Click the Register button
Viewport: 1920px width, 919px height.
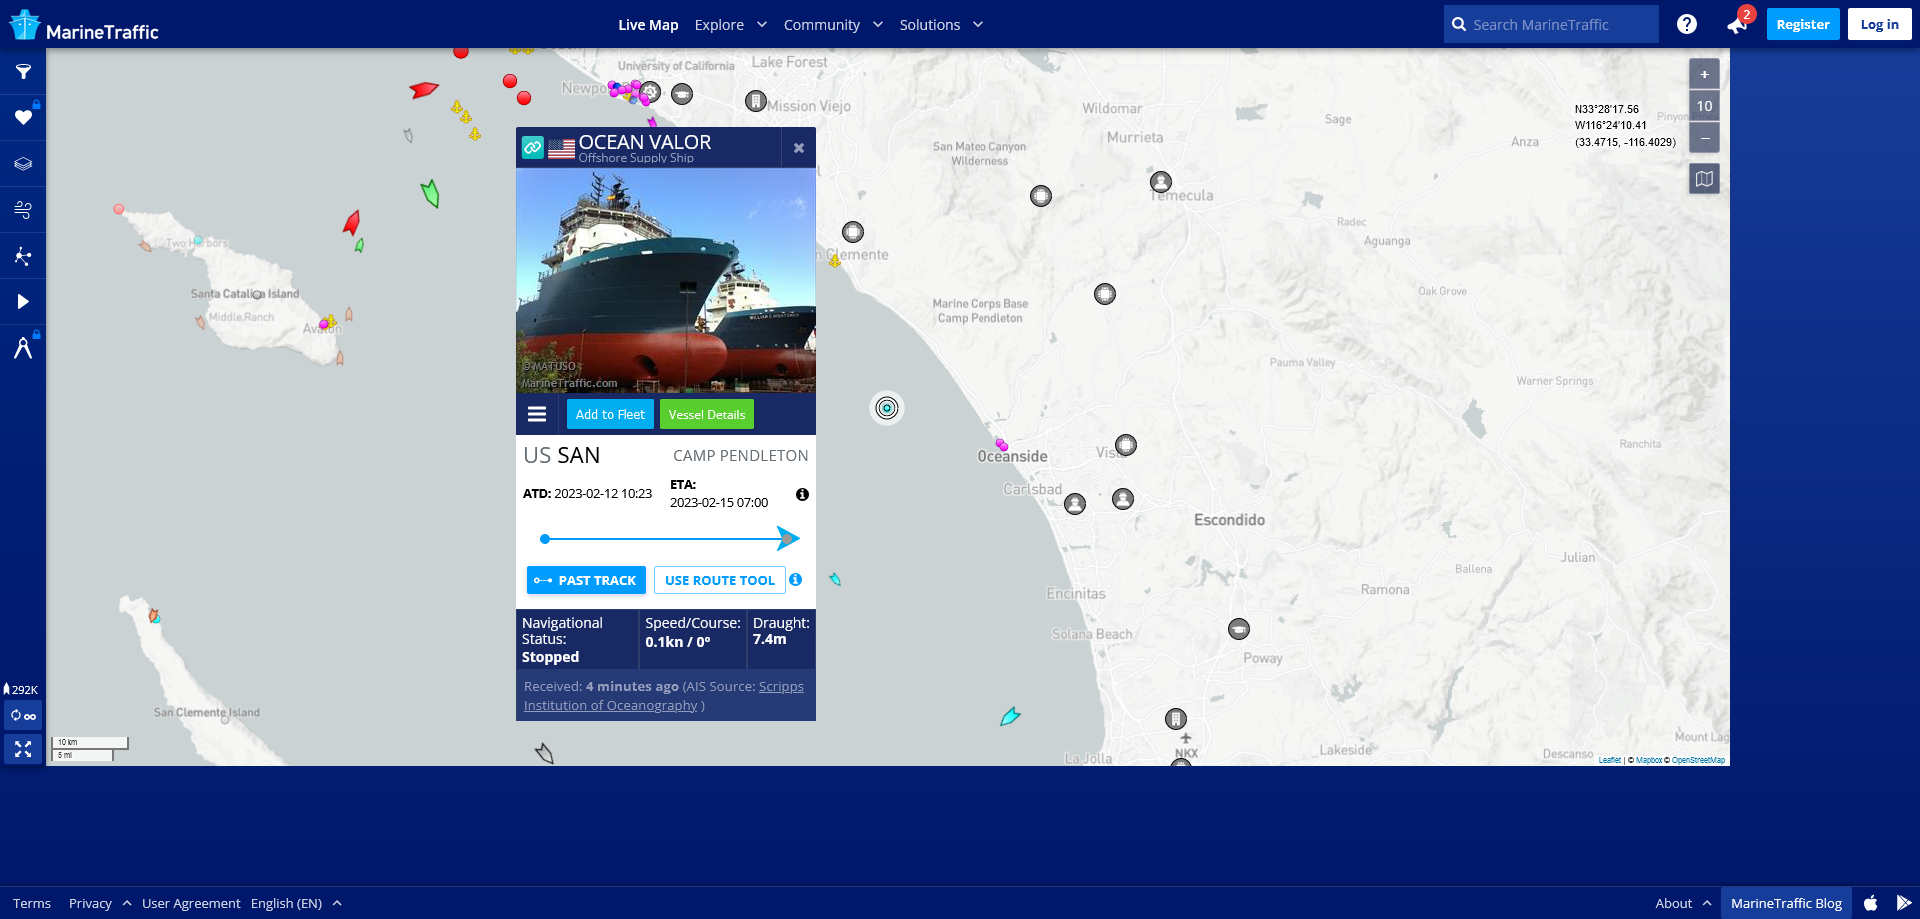pyautogui.click(x=1803, y=24)
